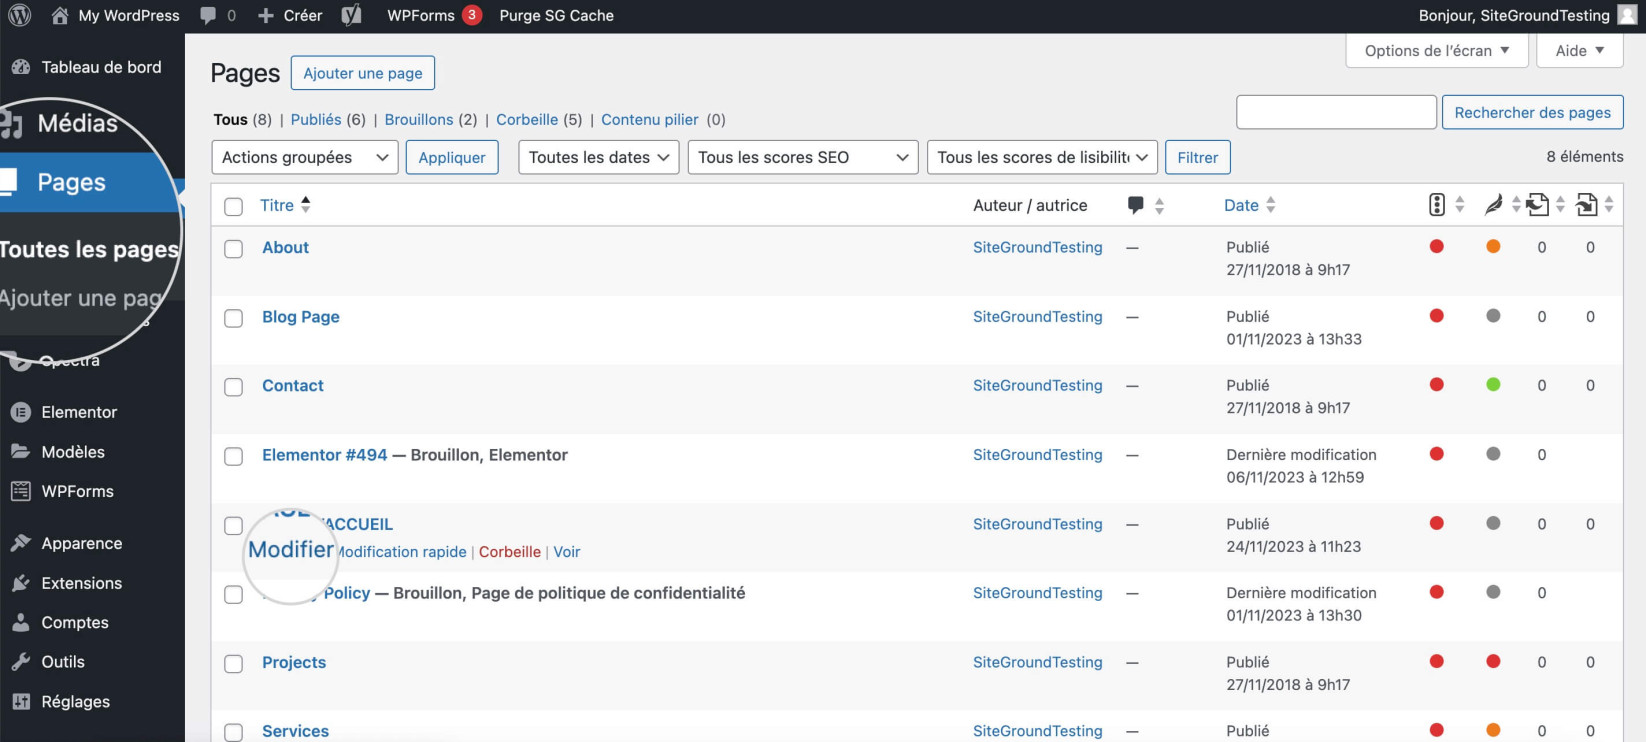Click Ajouter une page button
The image size is (1646, 742).
363,73
